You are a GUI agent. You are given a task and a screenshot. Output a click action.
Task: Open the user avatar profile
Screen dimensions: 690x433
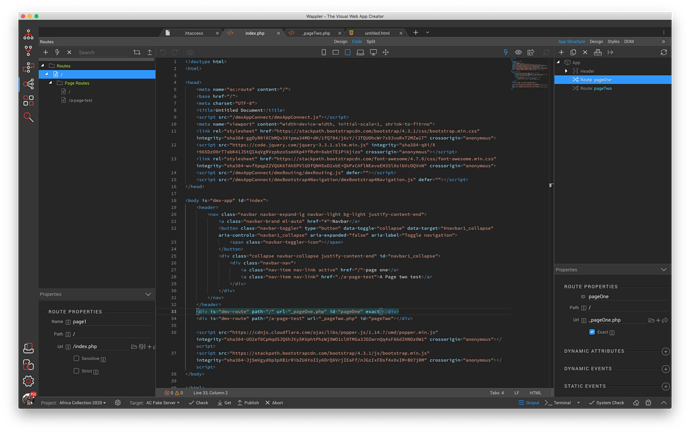pos(29,398)
